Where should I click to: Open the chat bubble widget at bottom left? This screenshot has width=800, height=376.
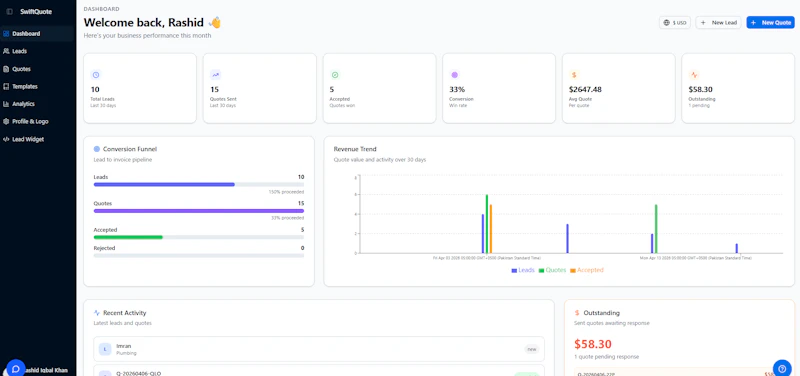[x=15, y=368]
